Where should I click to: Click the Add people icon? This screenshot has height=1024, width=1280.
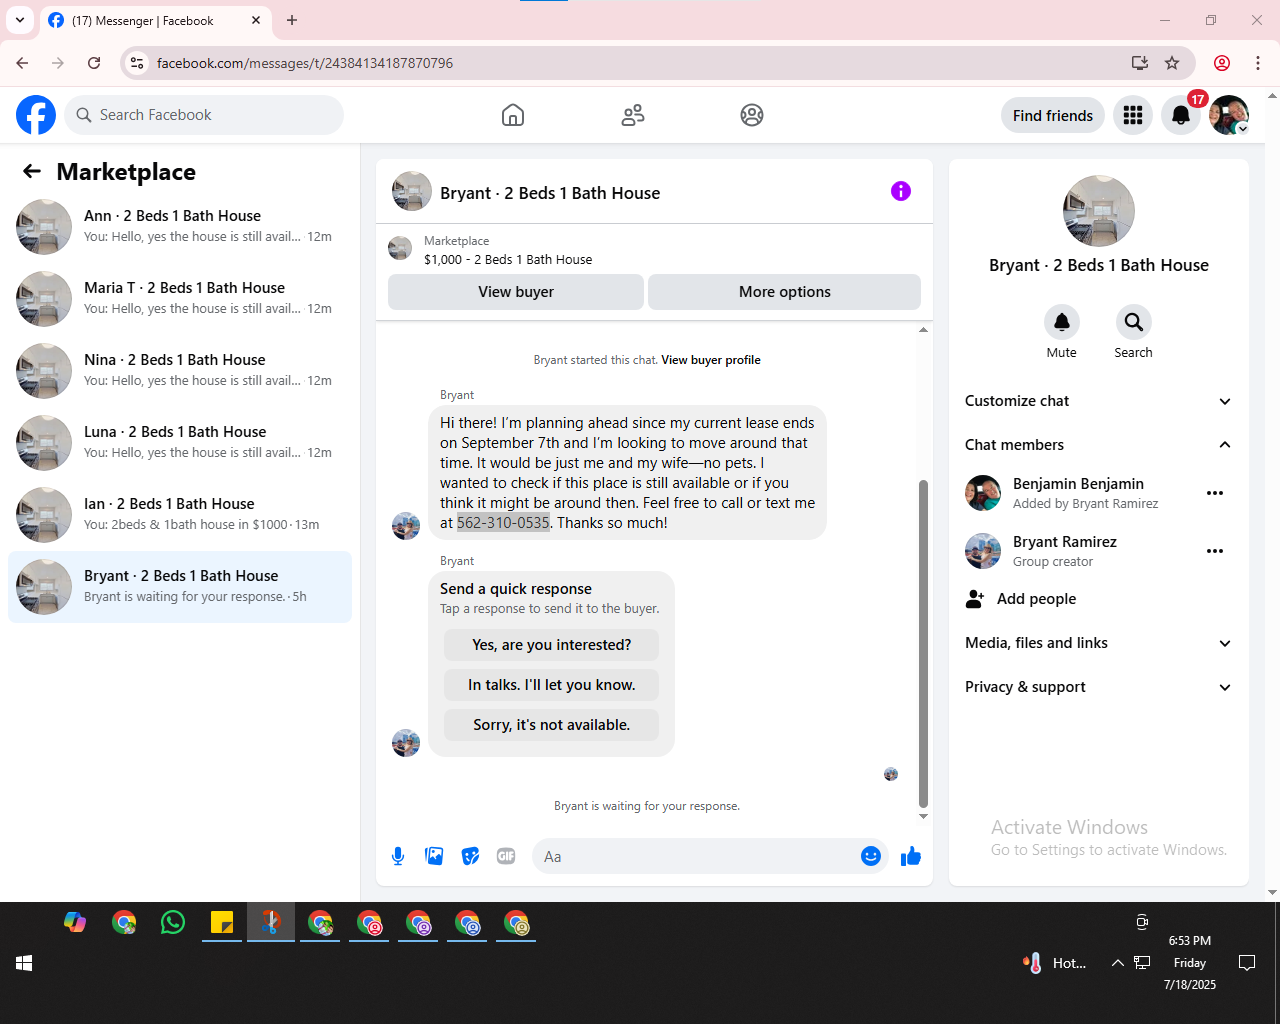coord(975,599)
